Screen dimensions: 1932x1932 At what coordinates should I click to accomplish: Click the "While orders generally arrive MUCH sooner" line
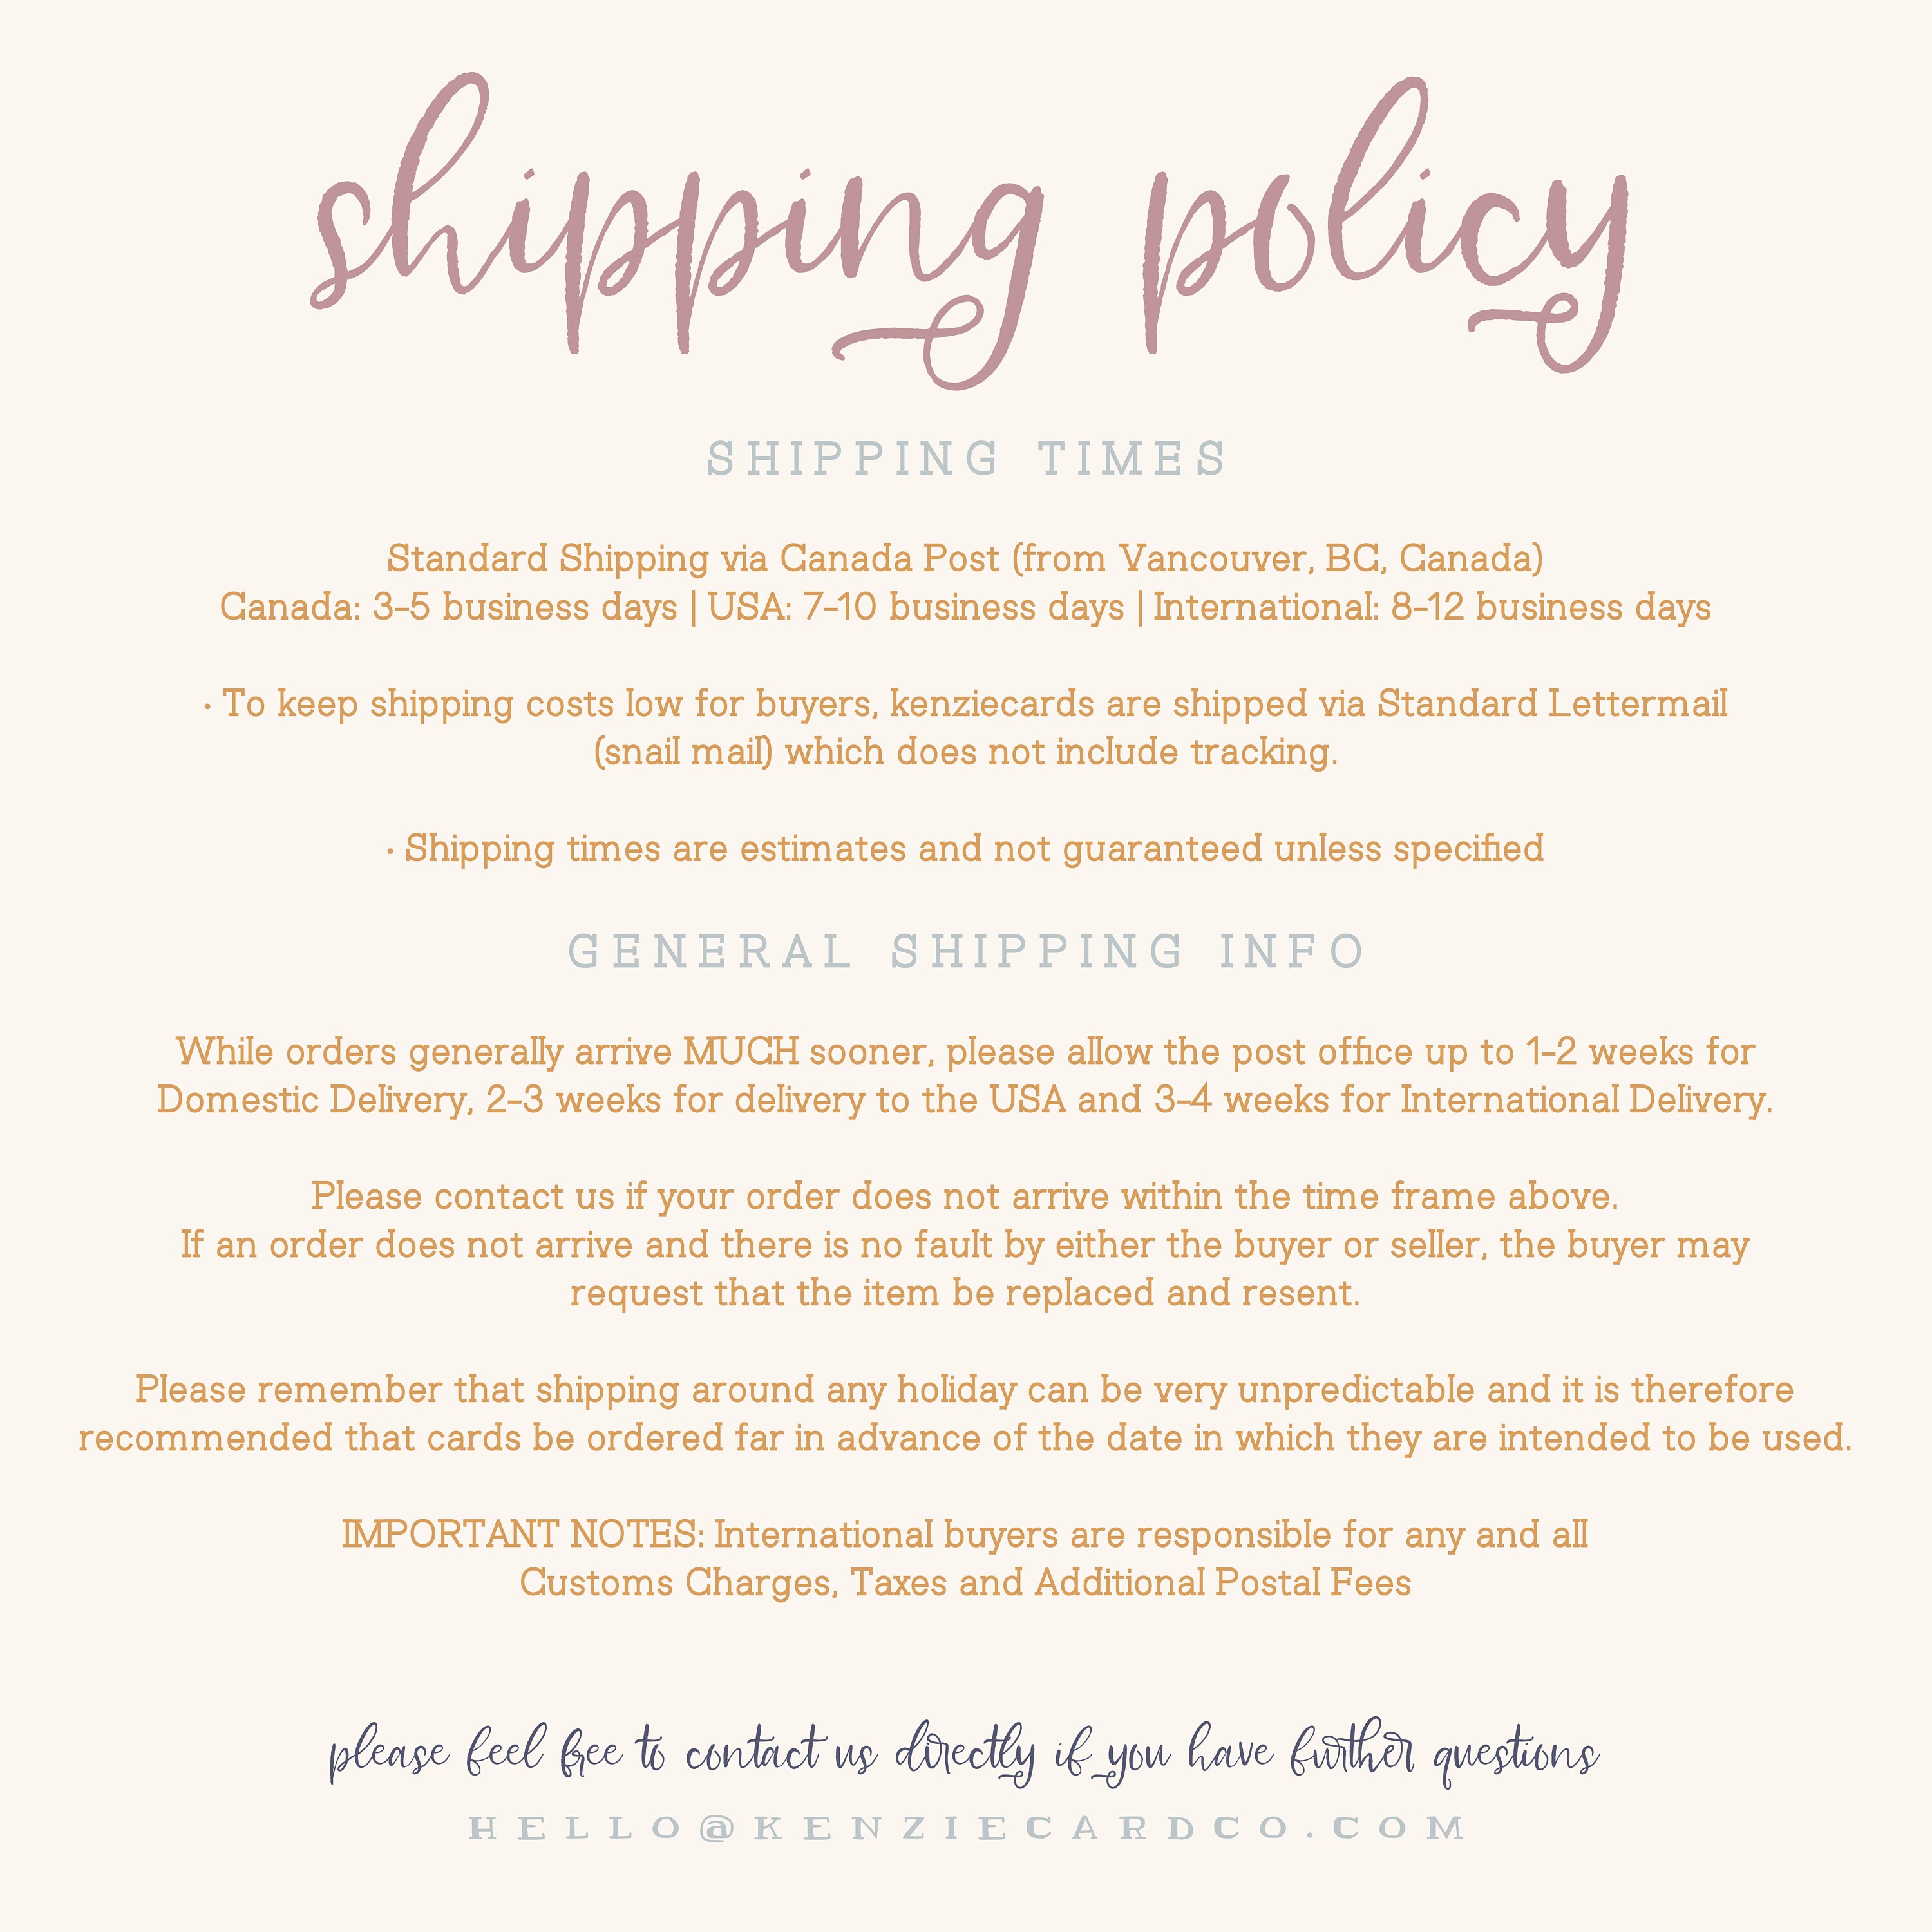(x=966, y=1052)
